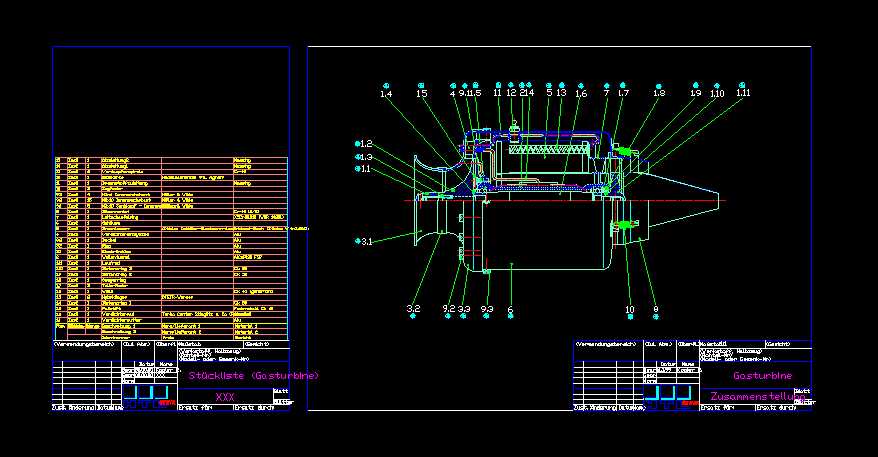Select the callout label 1.11

743,93
